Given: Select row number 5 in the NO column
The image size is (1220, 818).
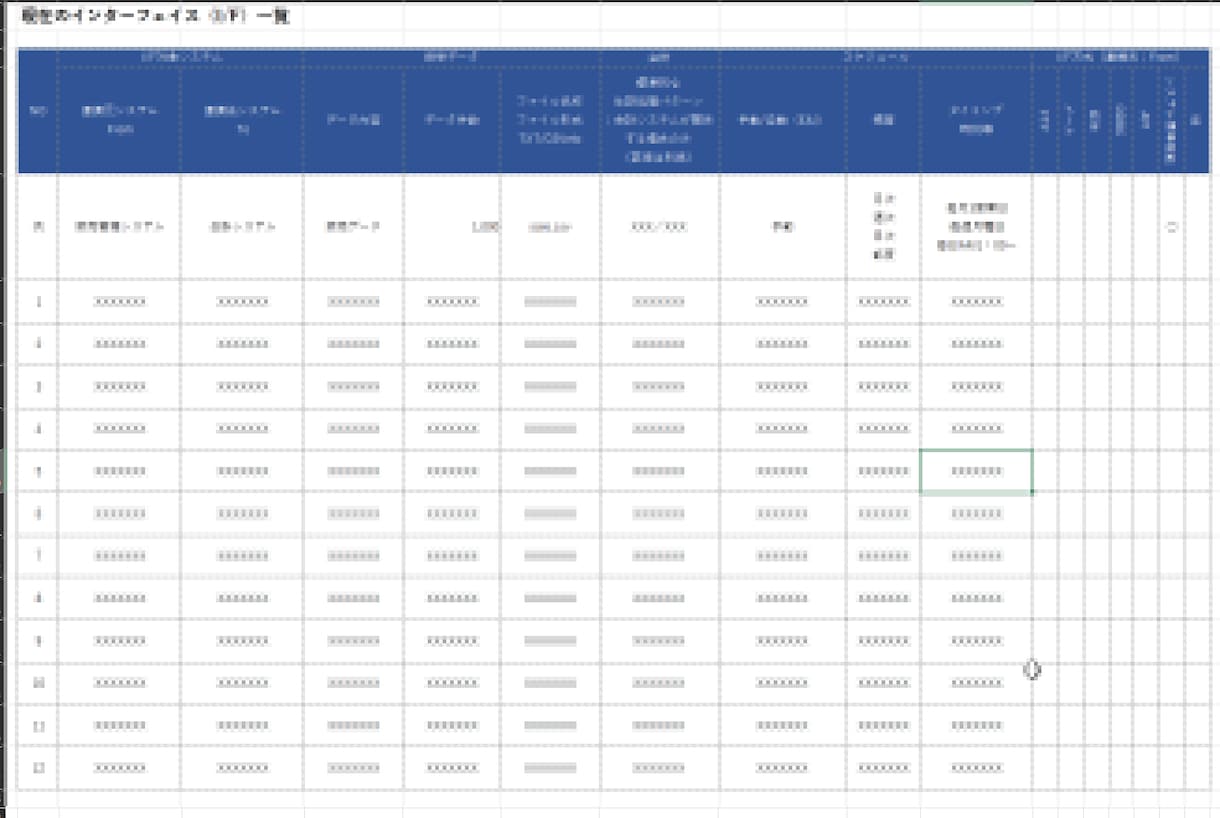Looking at the screenshot, I should coord(38,471).
